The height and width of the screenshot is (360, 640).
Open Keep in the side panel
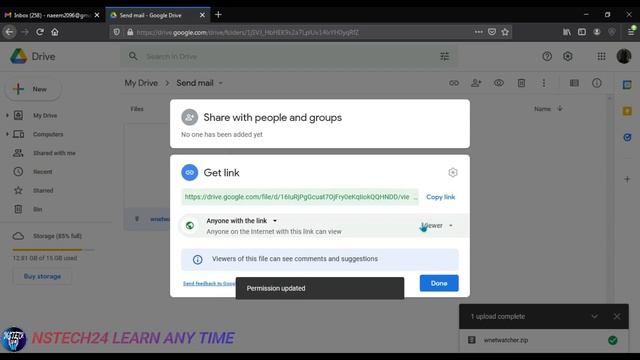(x=627, y=111)
